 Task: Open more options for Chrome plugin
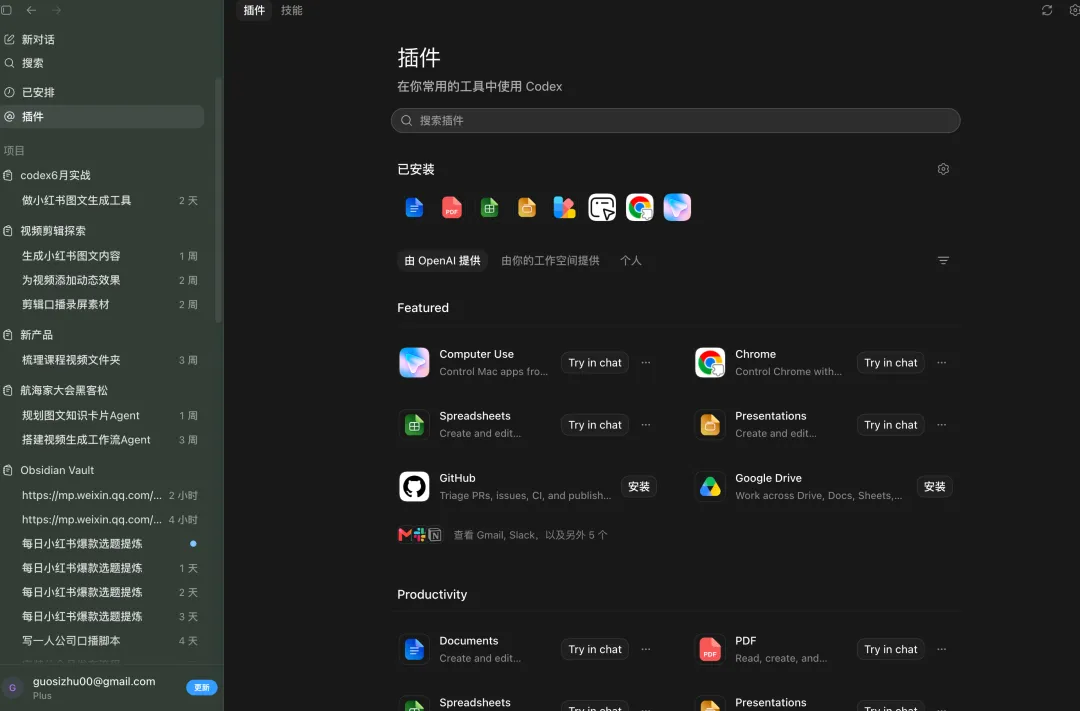[x=942, y=362]
